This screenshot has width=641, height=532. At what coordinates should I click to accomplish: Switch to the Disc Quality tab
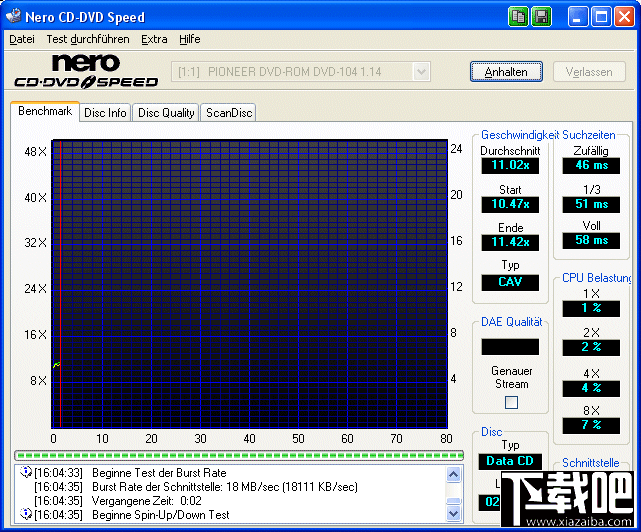[x=166, y=113]
